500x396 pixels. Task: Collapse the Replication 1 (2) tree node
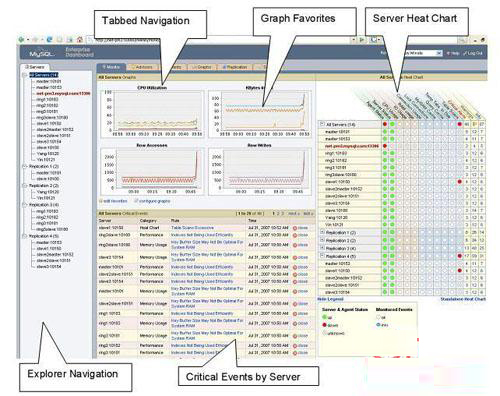tap(24, 166)
